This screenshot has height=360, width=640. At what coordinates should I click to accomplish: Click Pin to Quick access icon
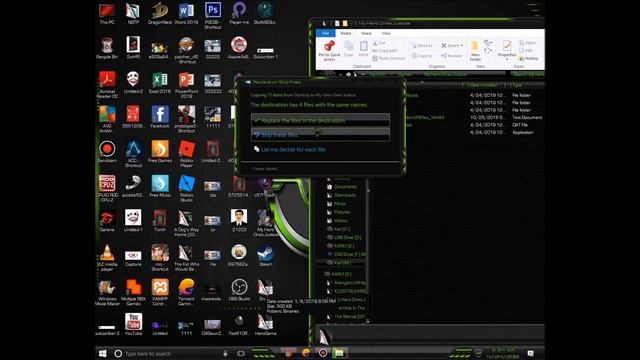[x=329, y=51]
